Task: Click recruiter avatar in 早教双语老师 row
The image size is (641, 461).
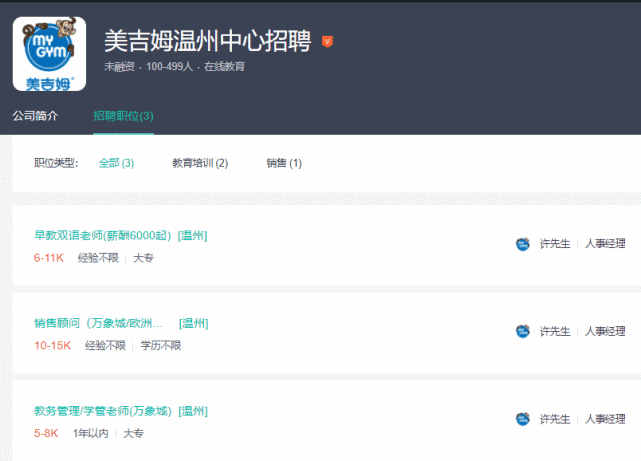Action: 522,244
